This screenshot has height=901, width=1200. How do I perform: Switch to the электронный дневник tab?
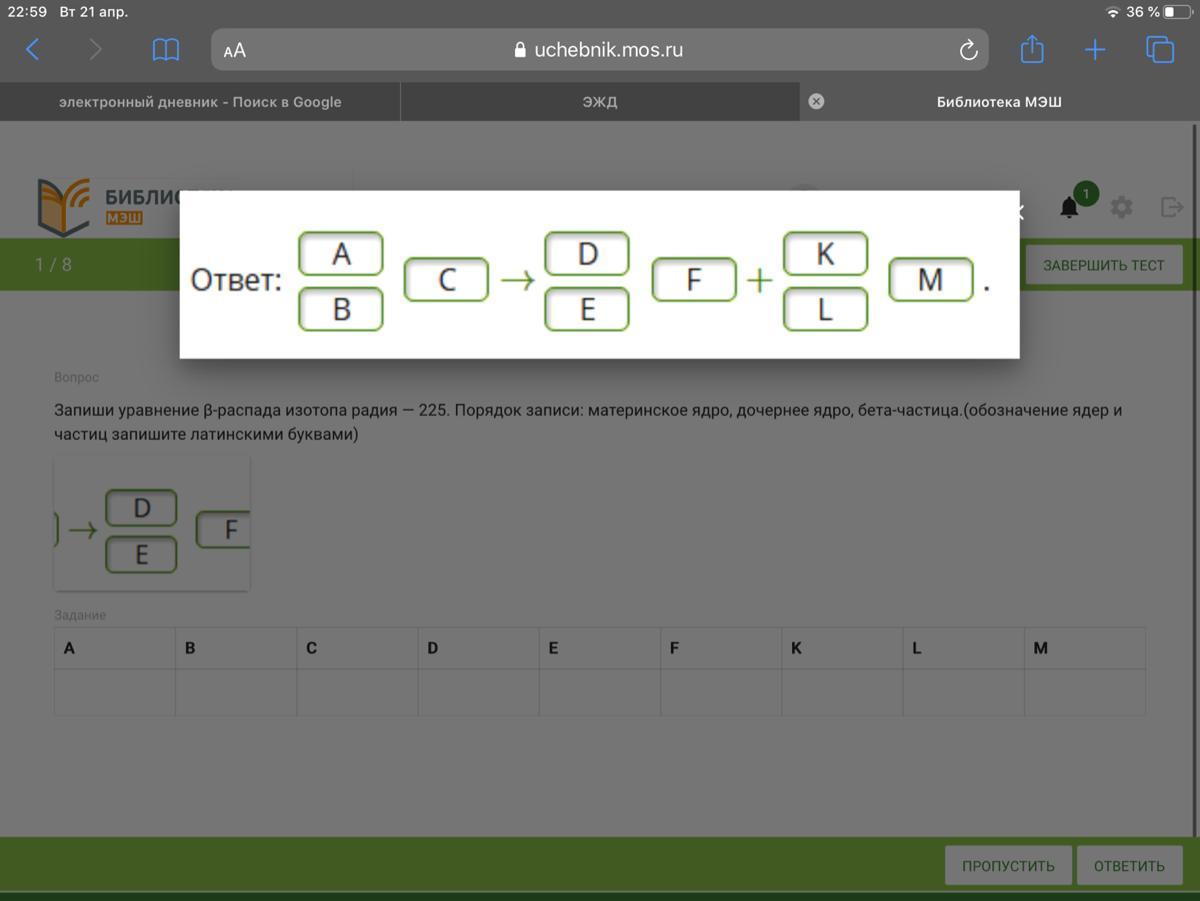pyautogui.click(x=200, y=102)
